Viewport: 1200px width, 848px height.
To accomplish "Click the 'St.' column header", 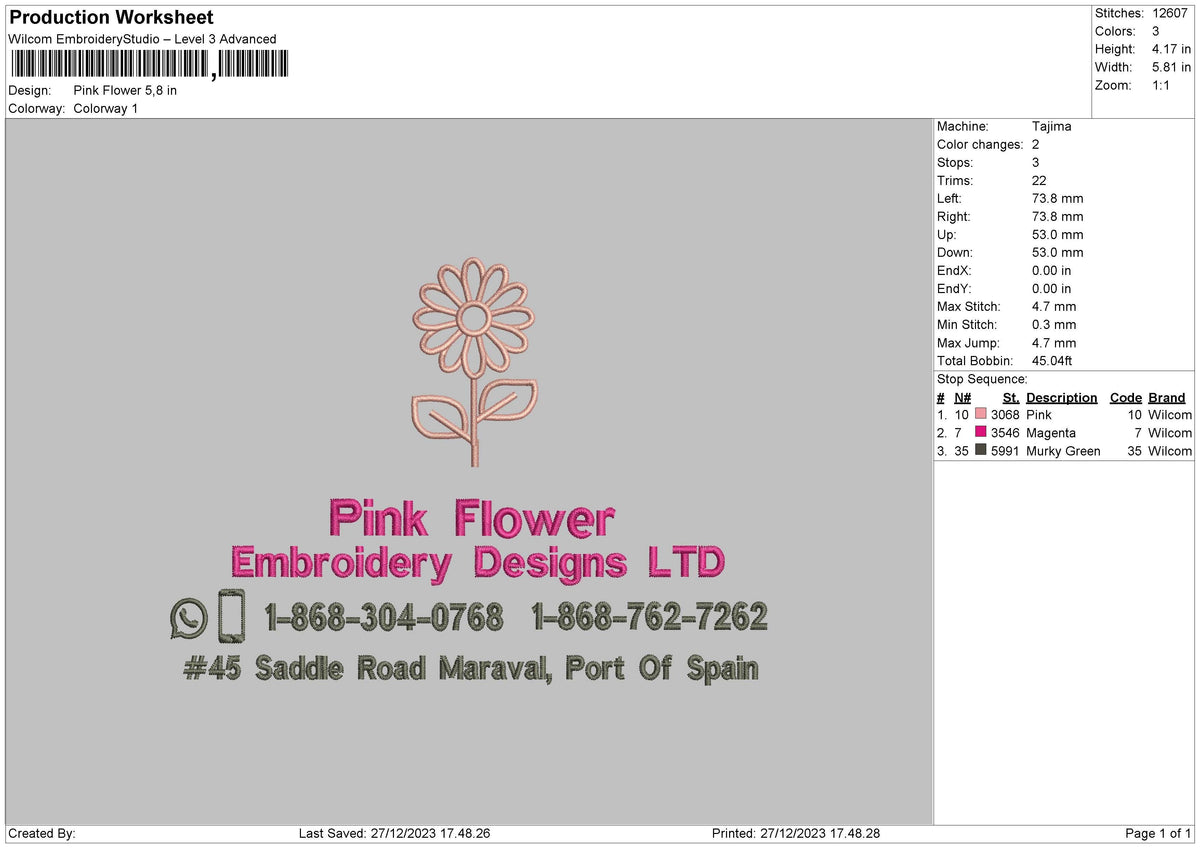I will pyautogui.click(x=1011, y=397).
